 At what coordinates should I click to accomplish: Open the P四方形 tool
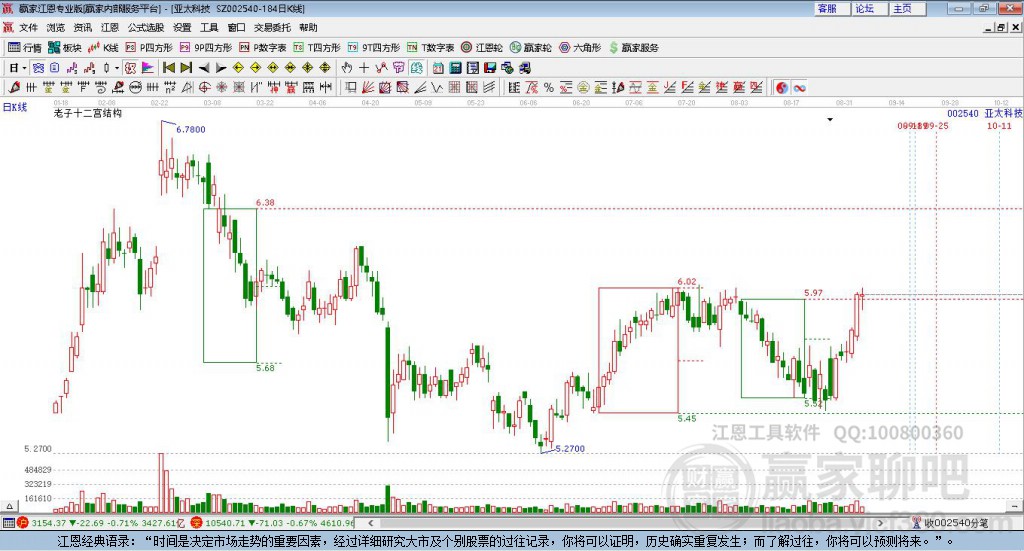tap(149, 48)
